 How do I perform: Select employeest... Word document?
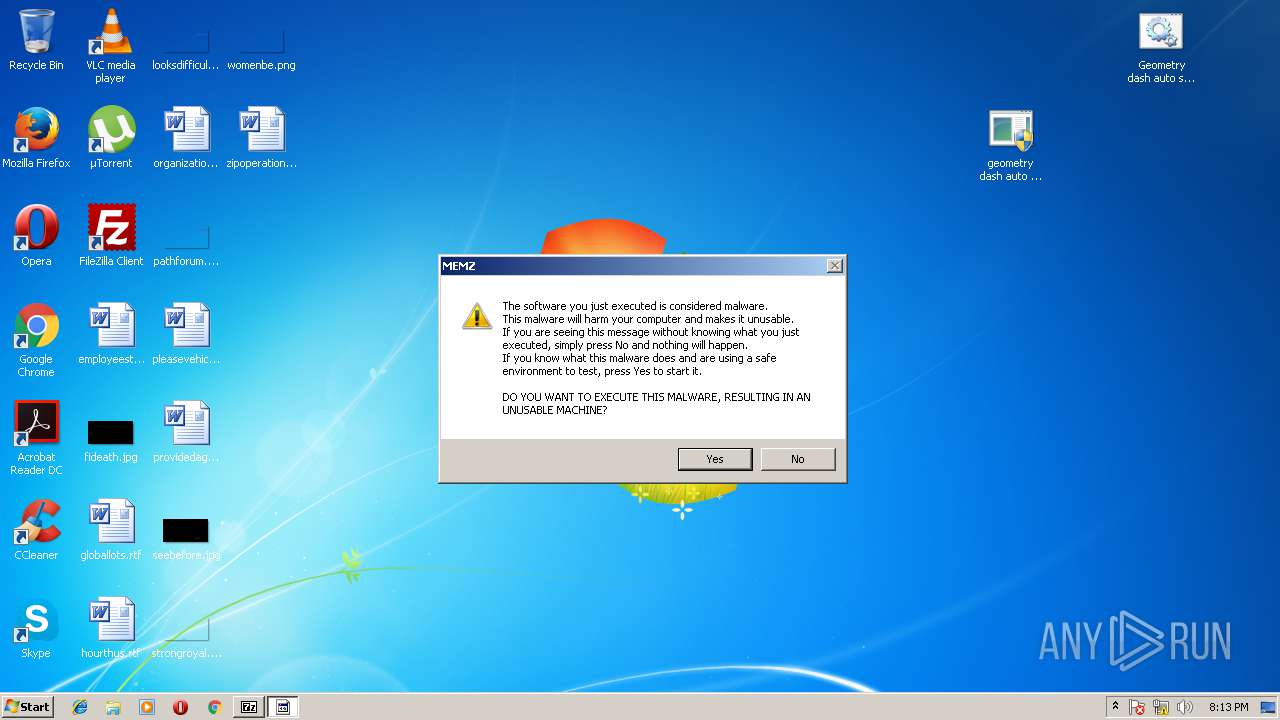tap(110, 334)
